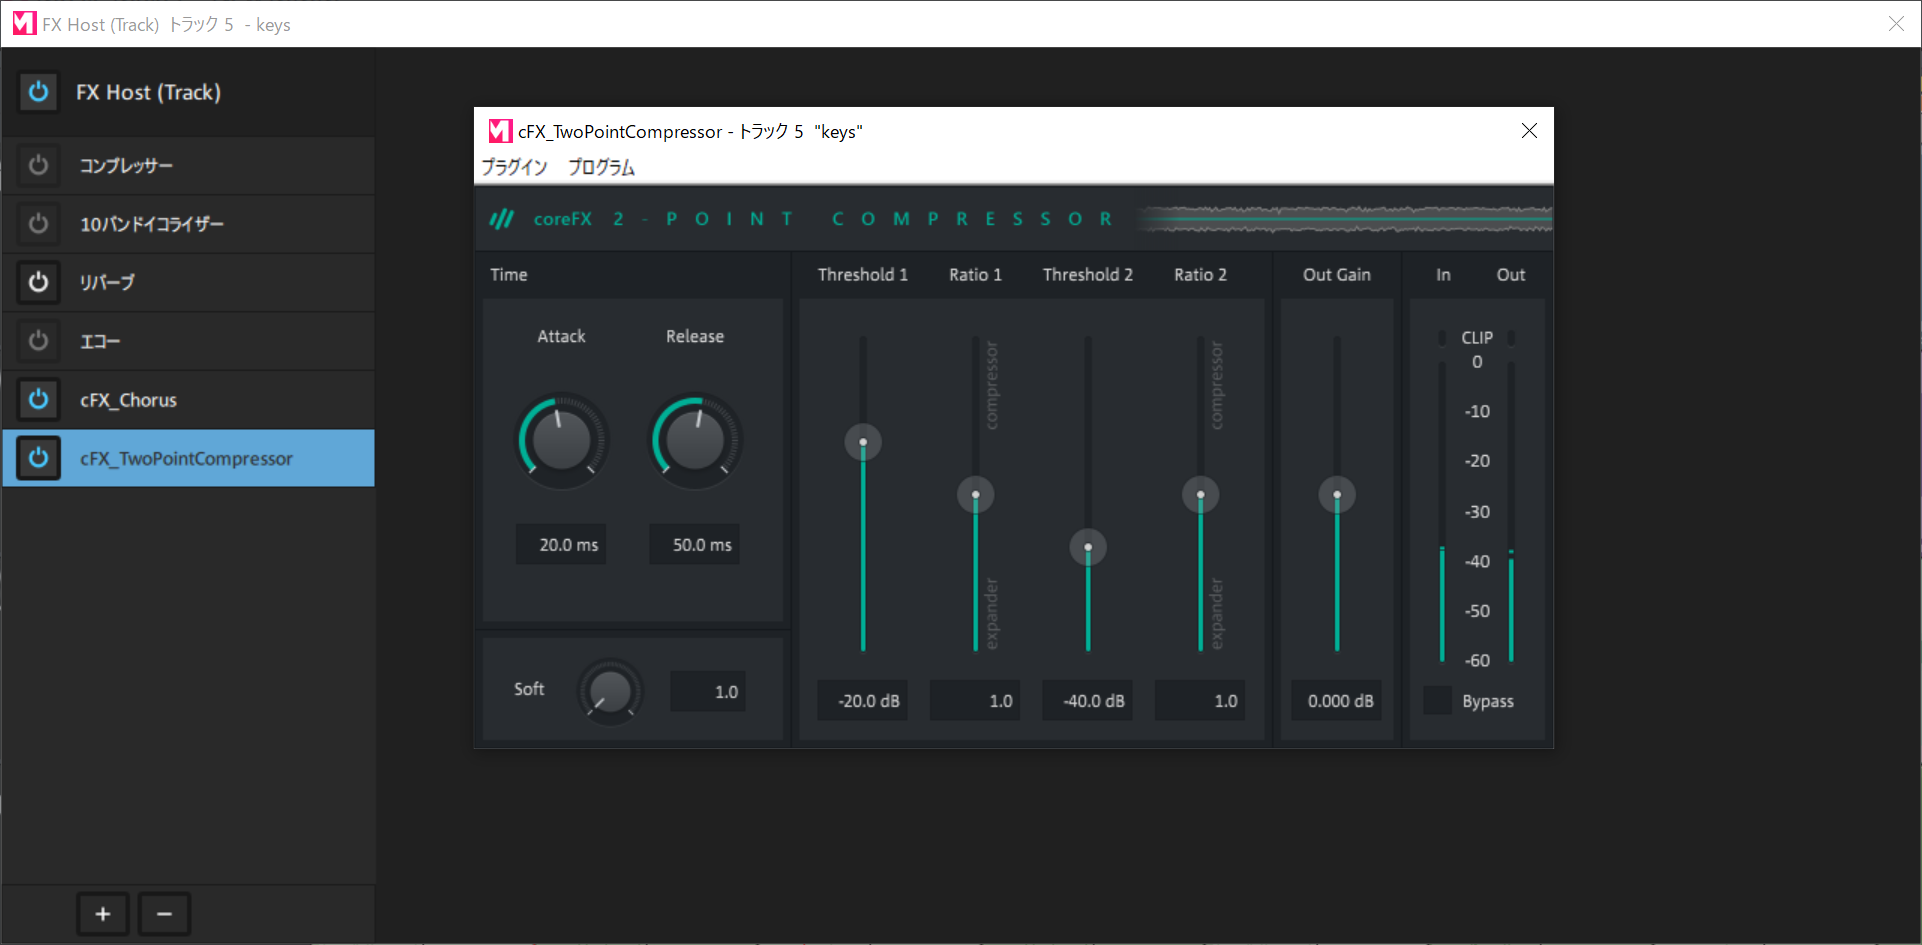Viewport: 1922px width, 945px height.
Task: Click the Threshold 2 -40.0 dB field
Action: 1088,700
